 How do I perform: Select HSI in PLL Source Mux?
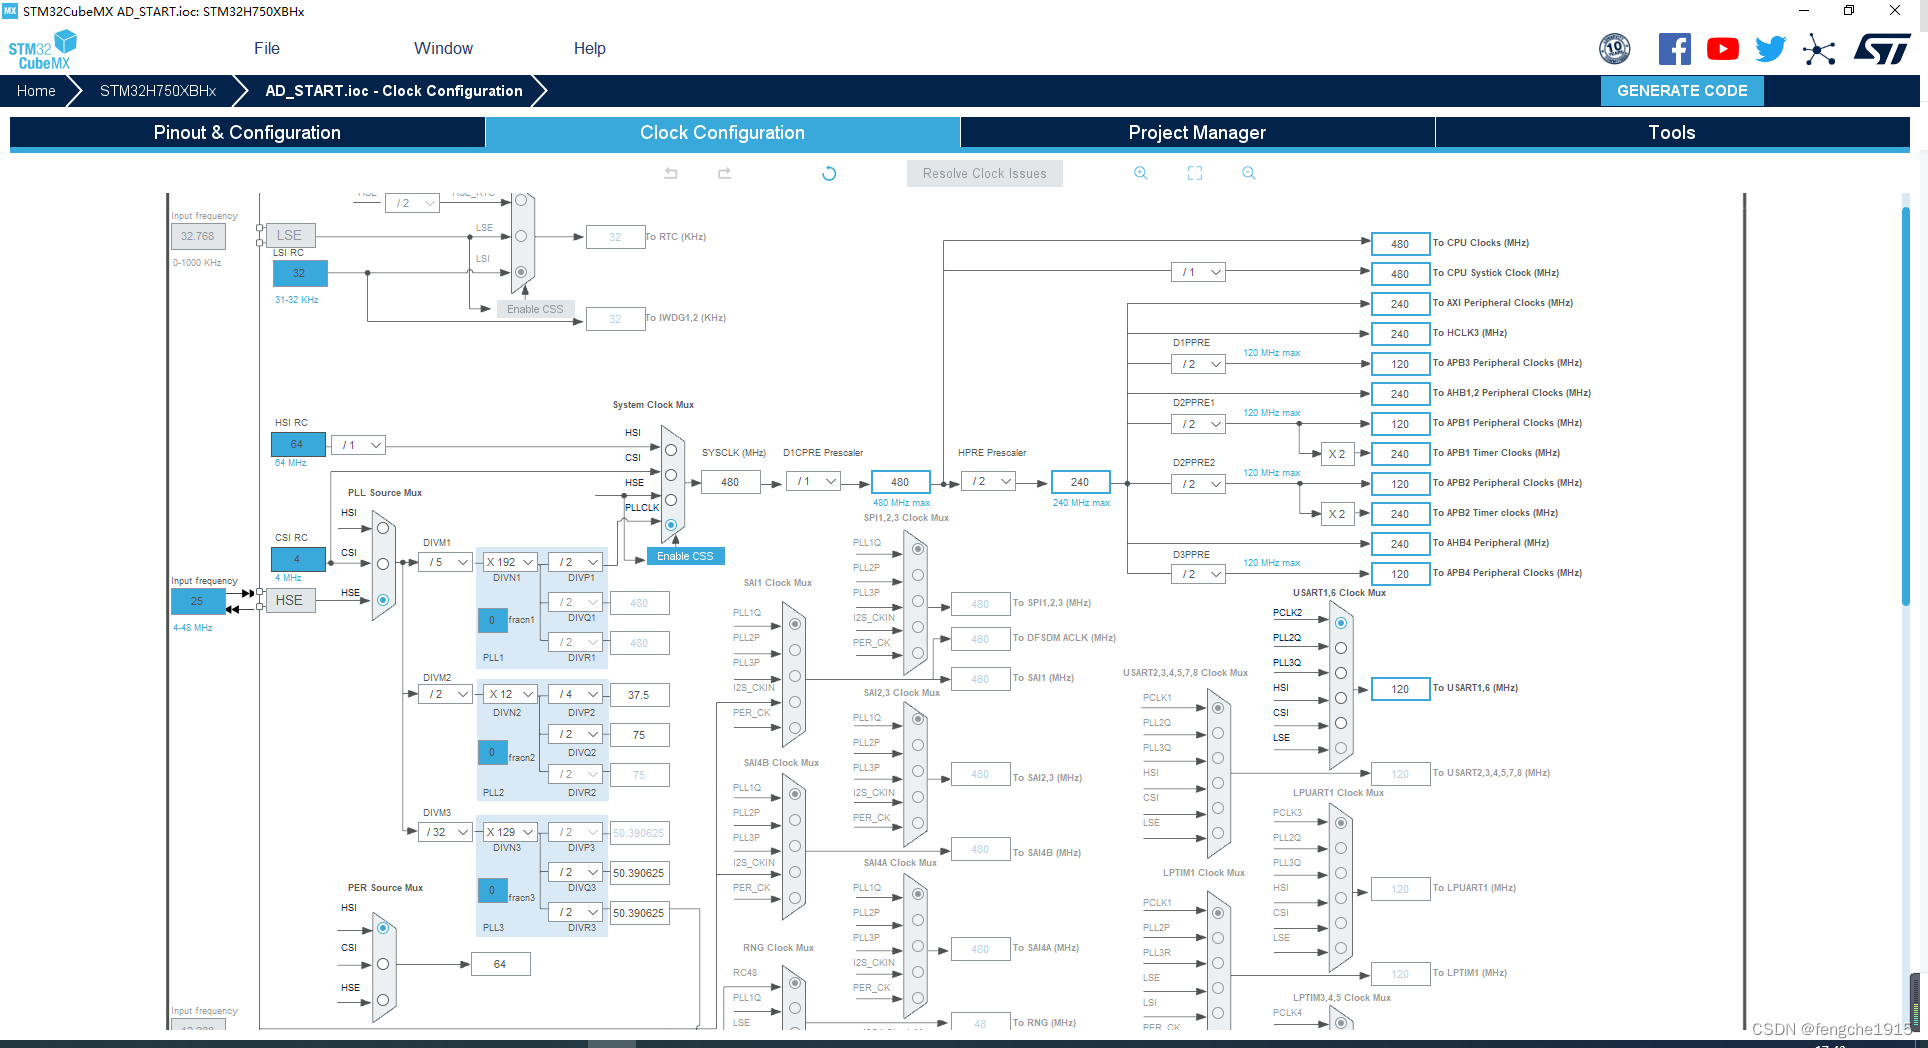(x=383, y=529)
